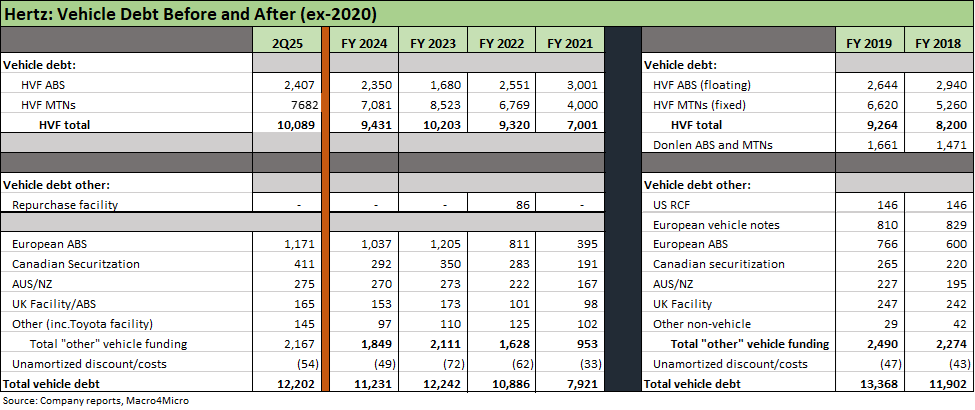Click the European ABS 2Q25 value '1,171'
This screenshot has width=975, height=410.
pyautogui.click(x=301, y=244)
